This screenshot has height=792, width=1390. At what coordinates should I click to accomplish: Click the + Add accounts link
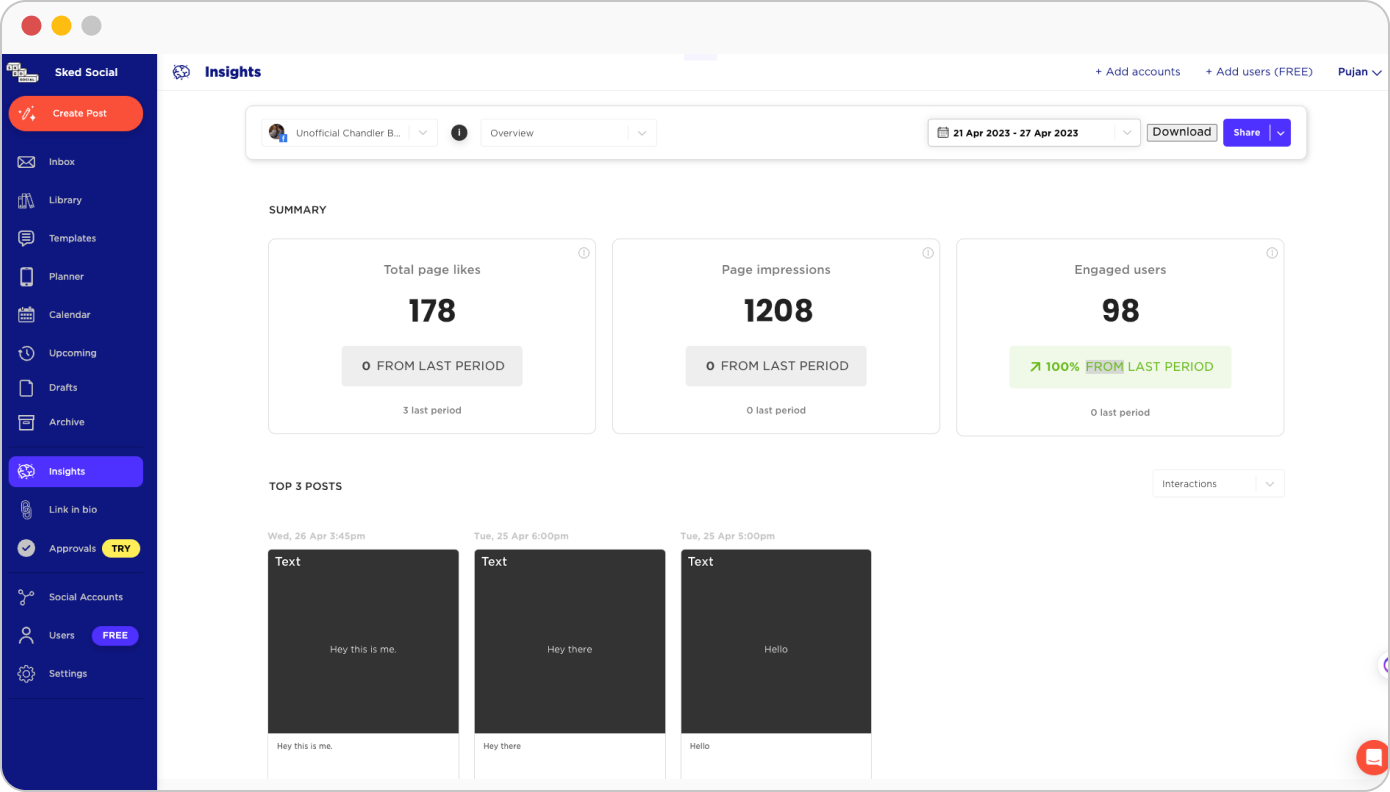point(1138,71)
